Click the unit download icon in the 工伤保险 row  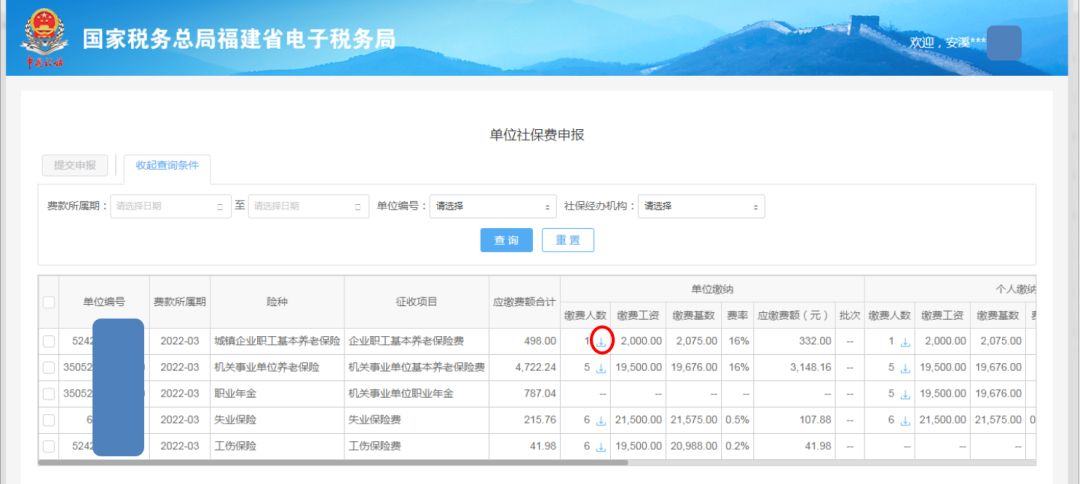(x=601, y=447)
